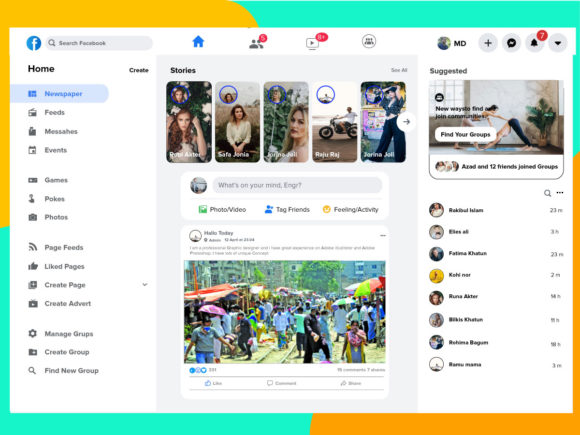Screen dimensions: 580x435
Task: Select Create Page in the sidebar
Action: pos(57,285)
